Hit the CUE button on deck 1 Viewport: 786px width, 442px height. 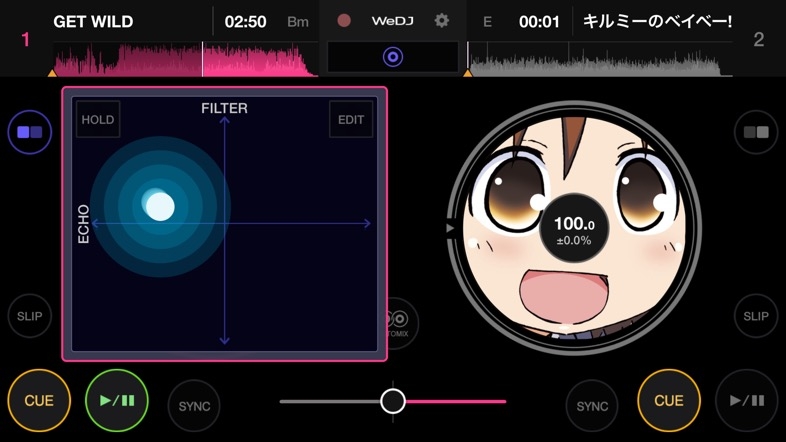pyautogui.click(x=39, y=400)
